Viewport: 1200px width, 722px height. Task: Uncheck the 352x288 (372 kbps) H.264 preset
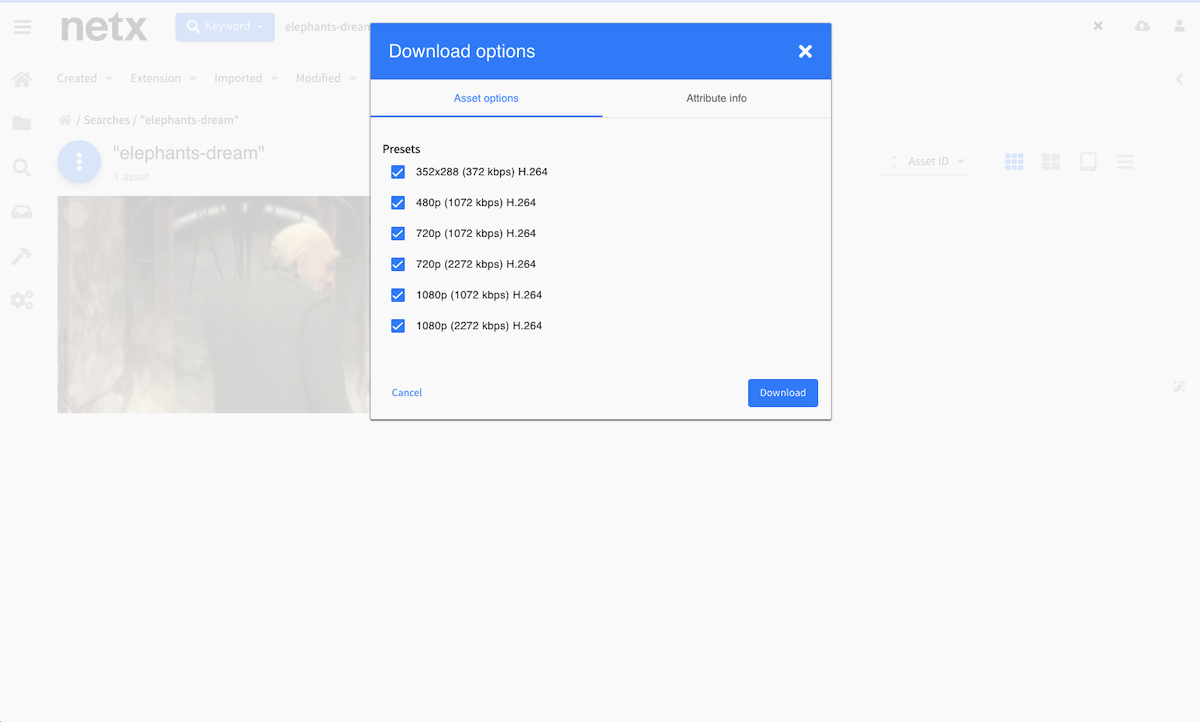click(x=398, y=172)
